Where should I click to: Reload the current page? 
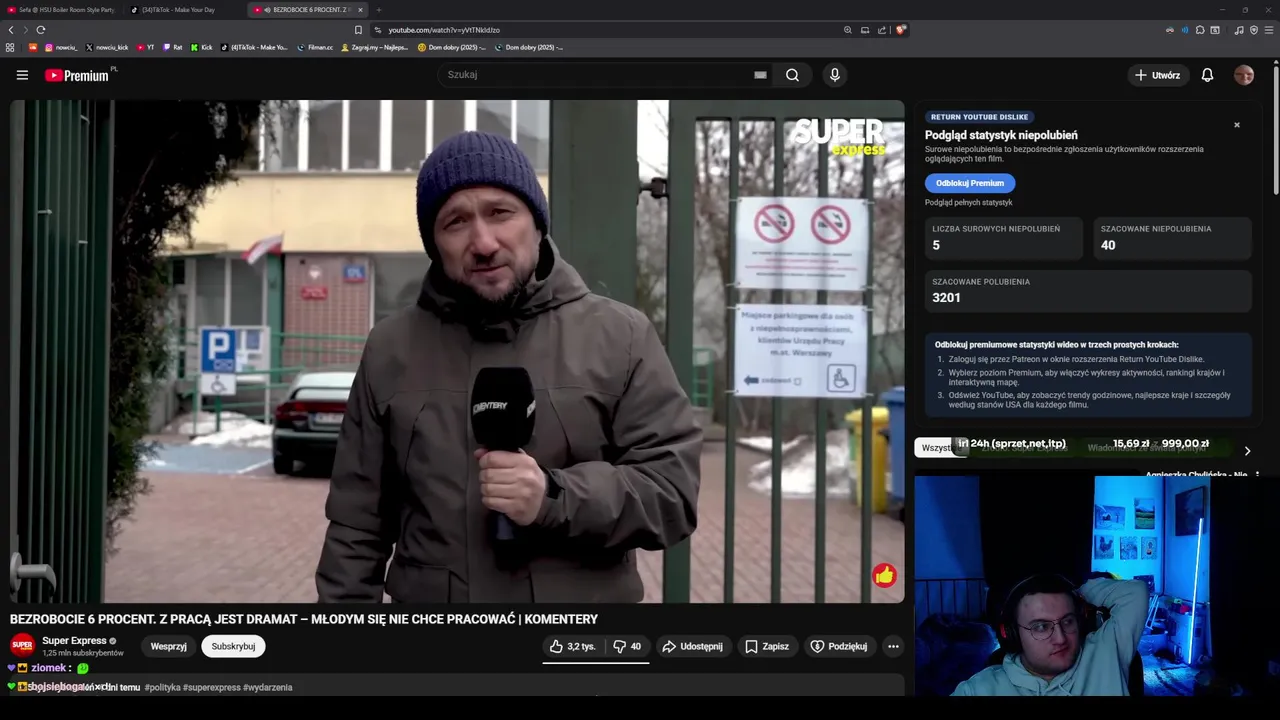(x=41, y=30)
